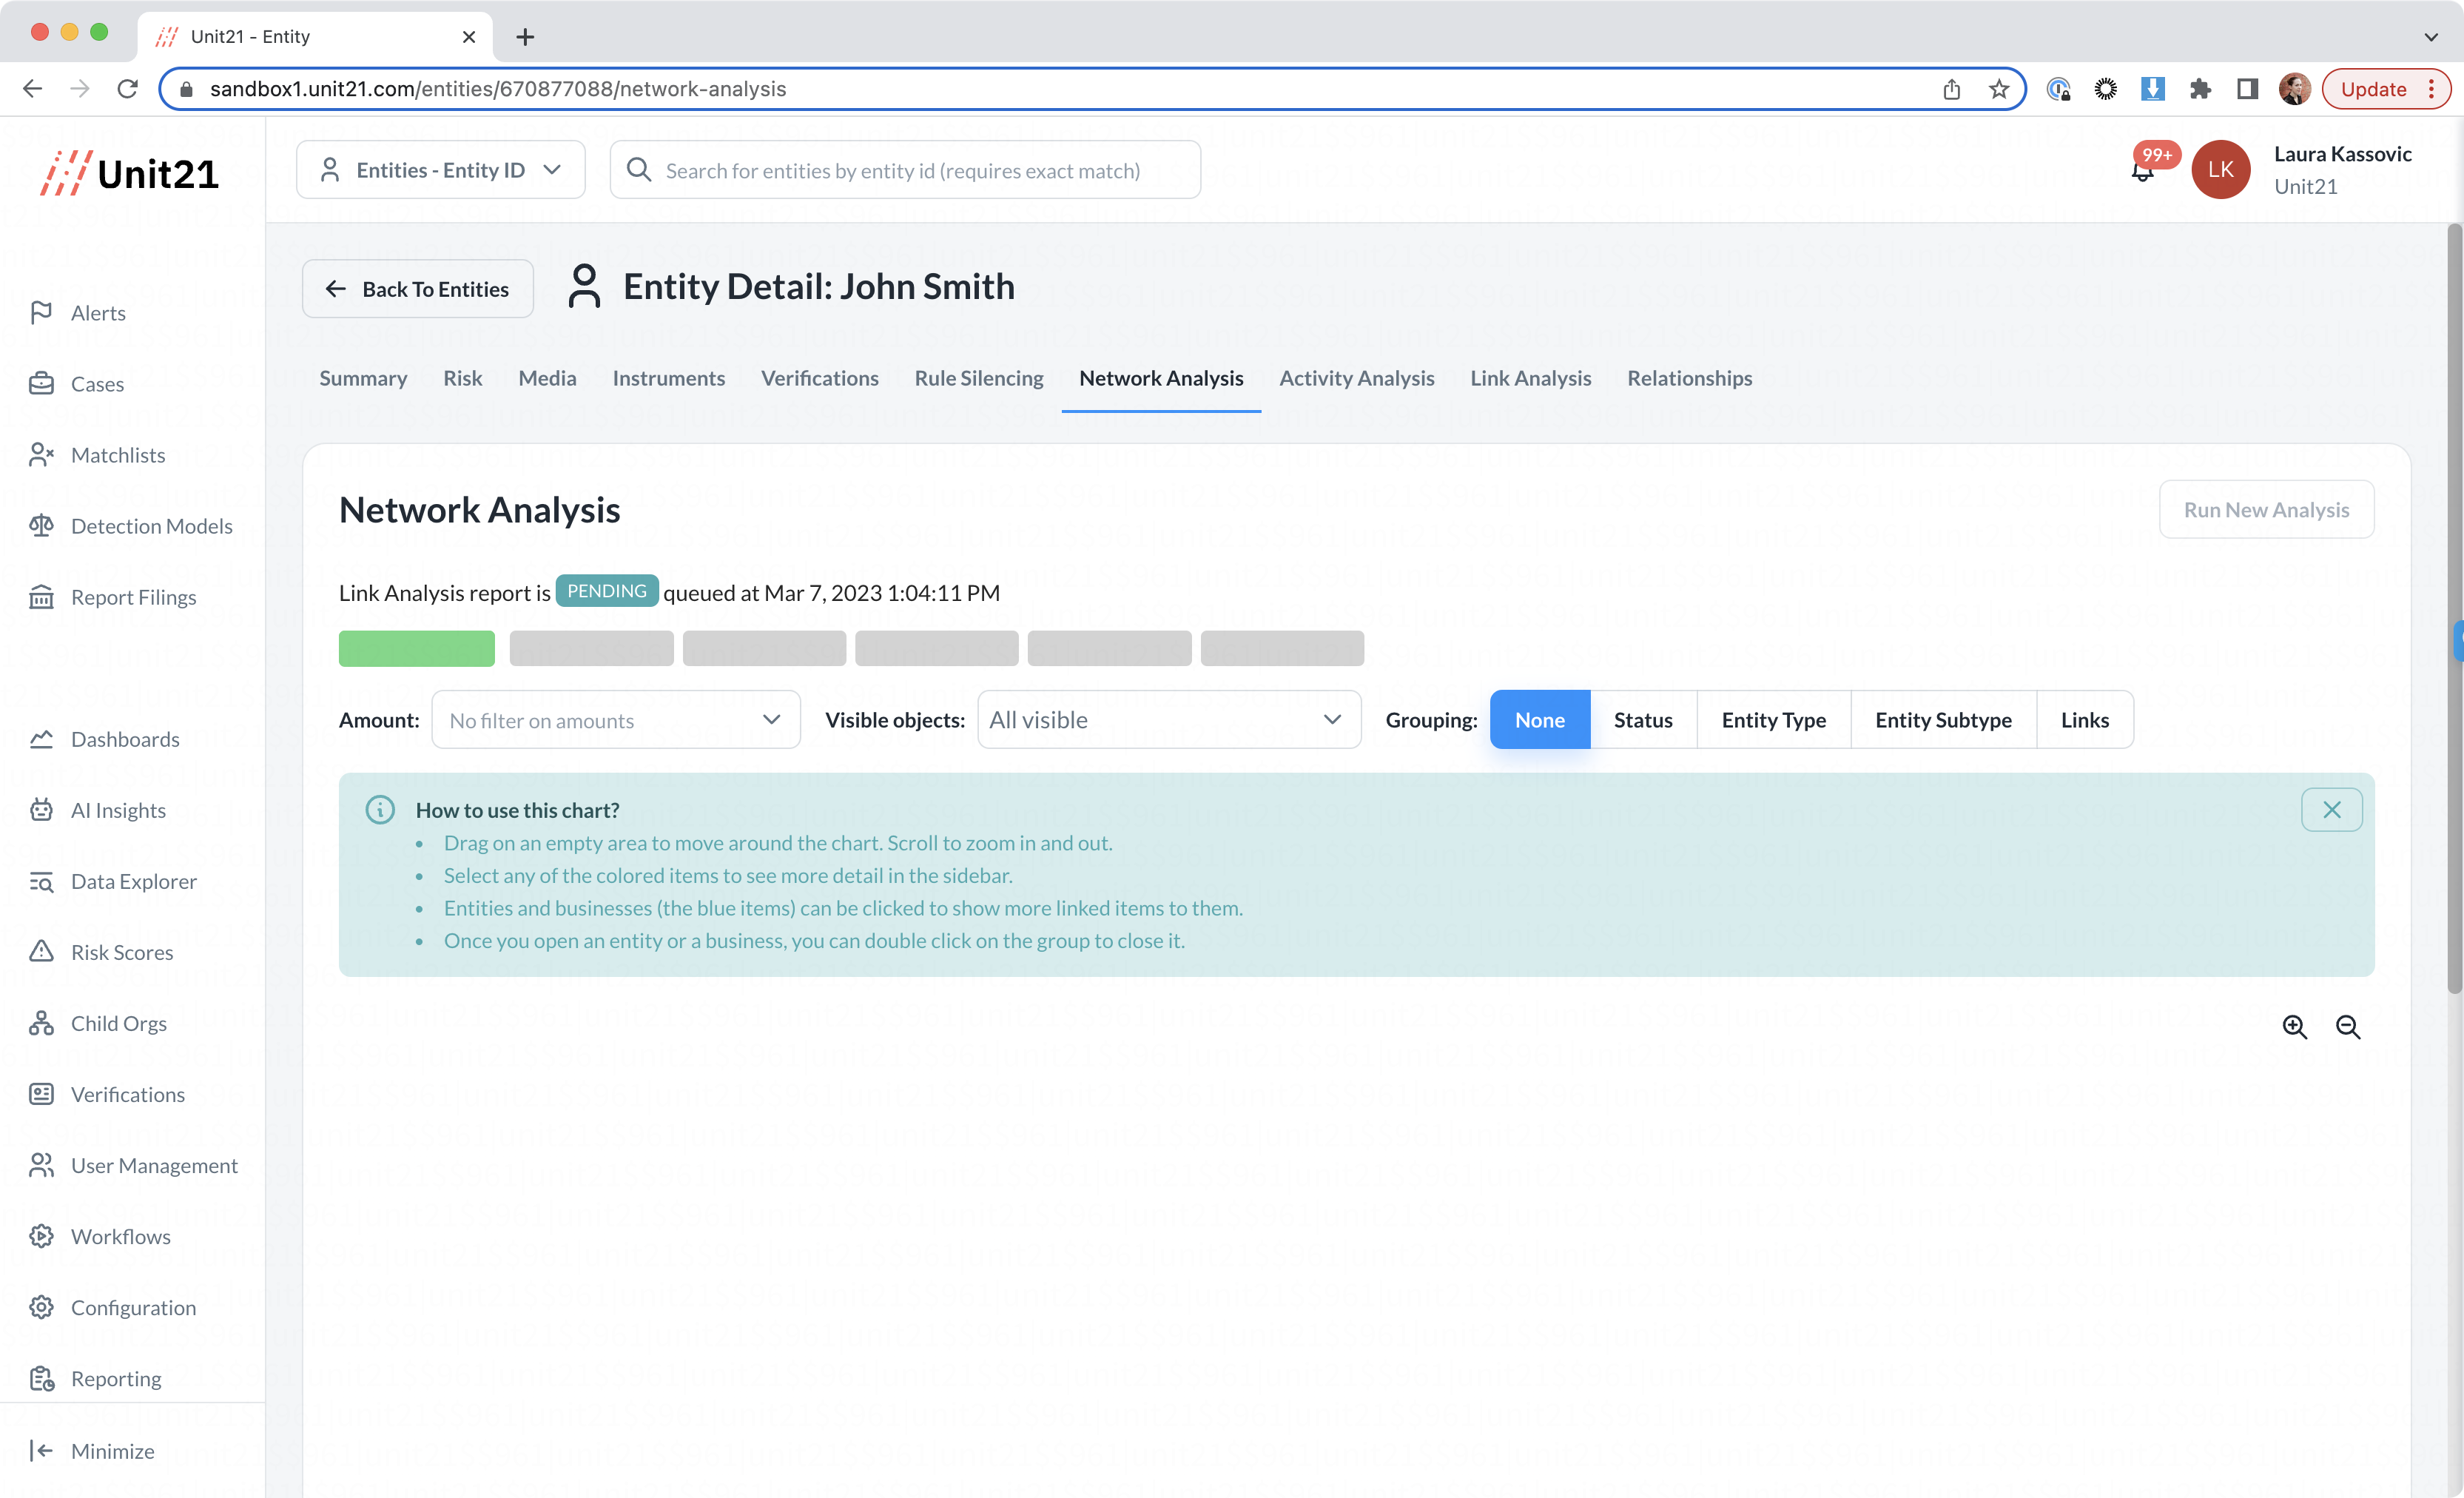Click the Run New Analysis button
This screenshot has height=1498, width=2464.
tap(2265, 510)
